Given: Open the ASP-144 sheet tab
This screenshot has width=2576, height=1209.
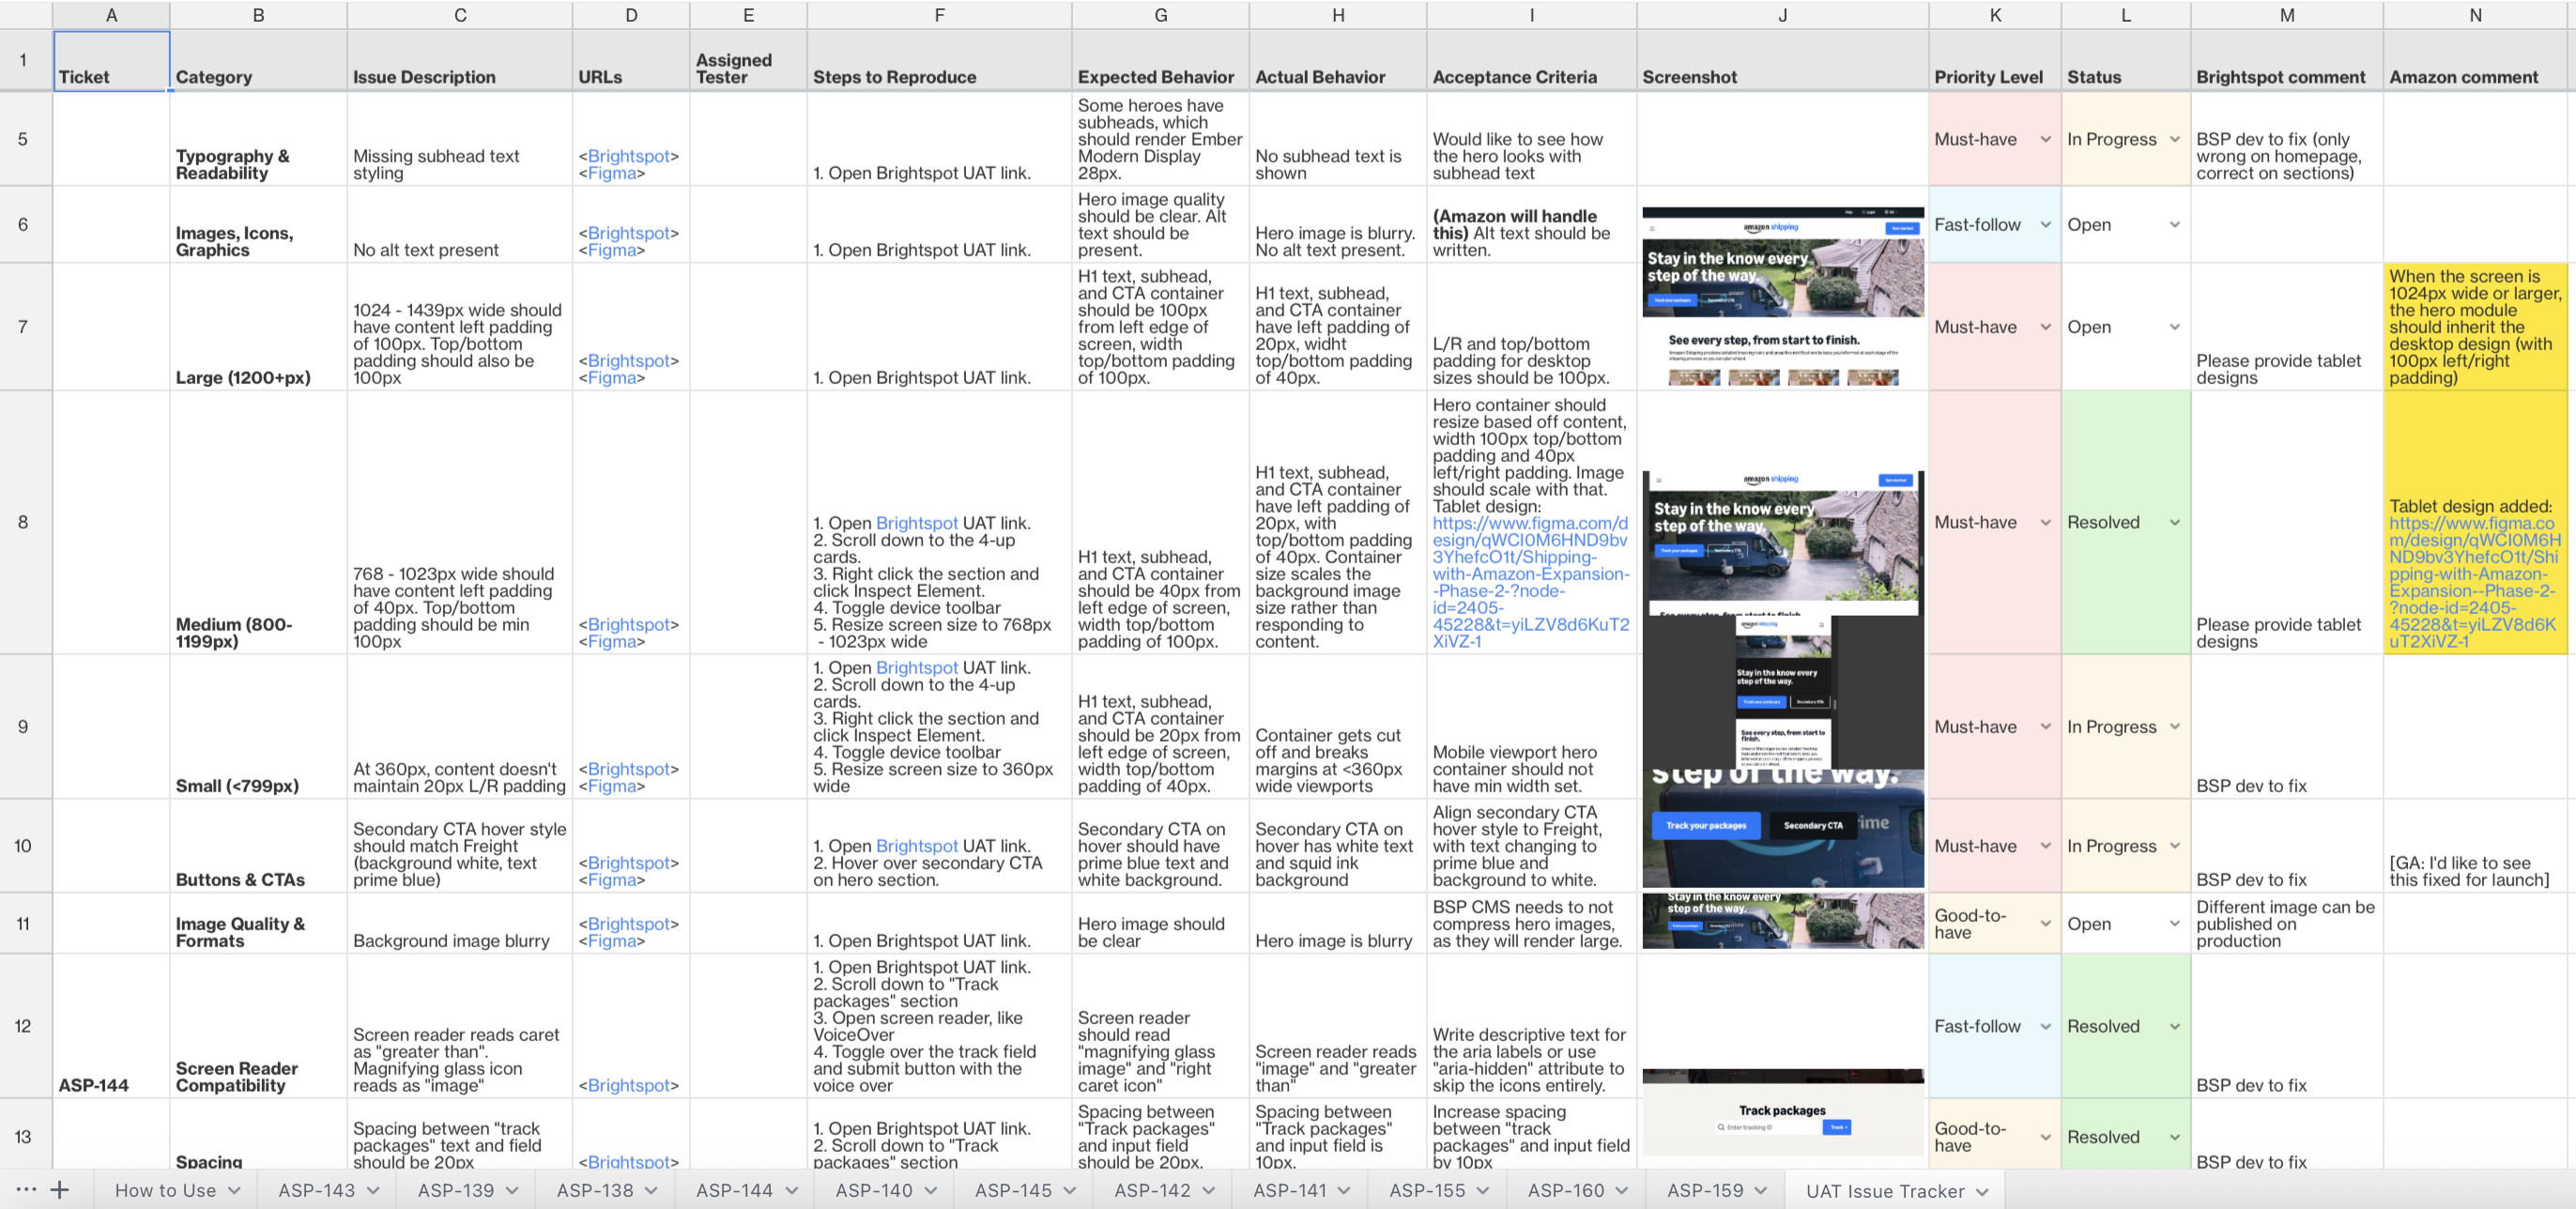Looking at the screenshot, I should (x=734, y=1191).
